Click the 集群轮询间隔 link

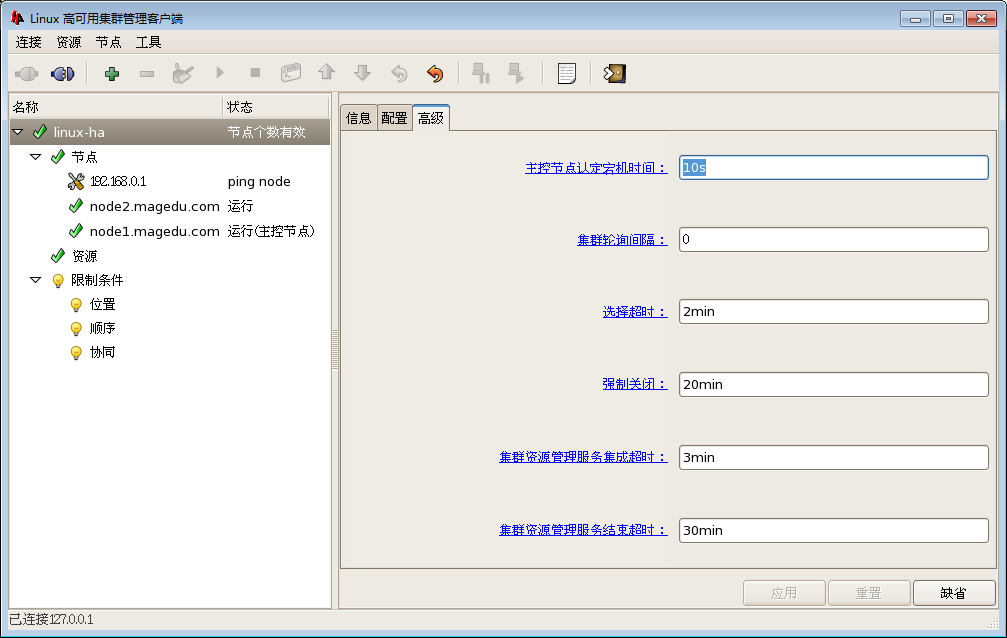(x=622, y=240)
